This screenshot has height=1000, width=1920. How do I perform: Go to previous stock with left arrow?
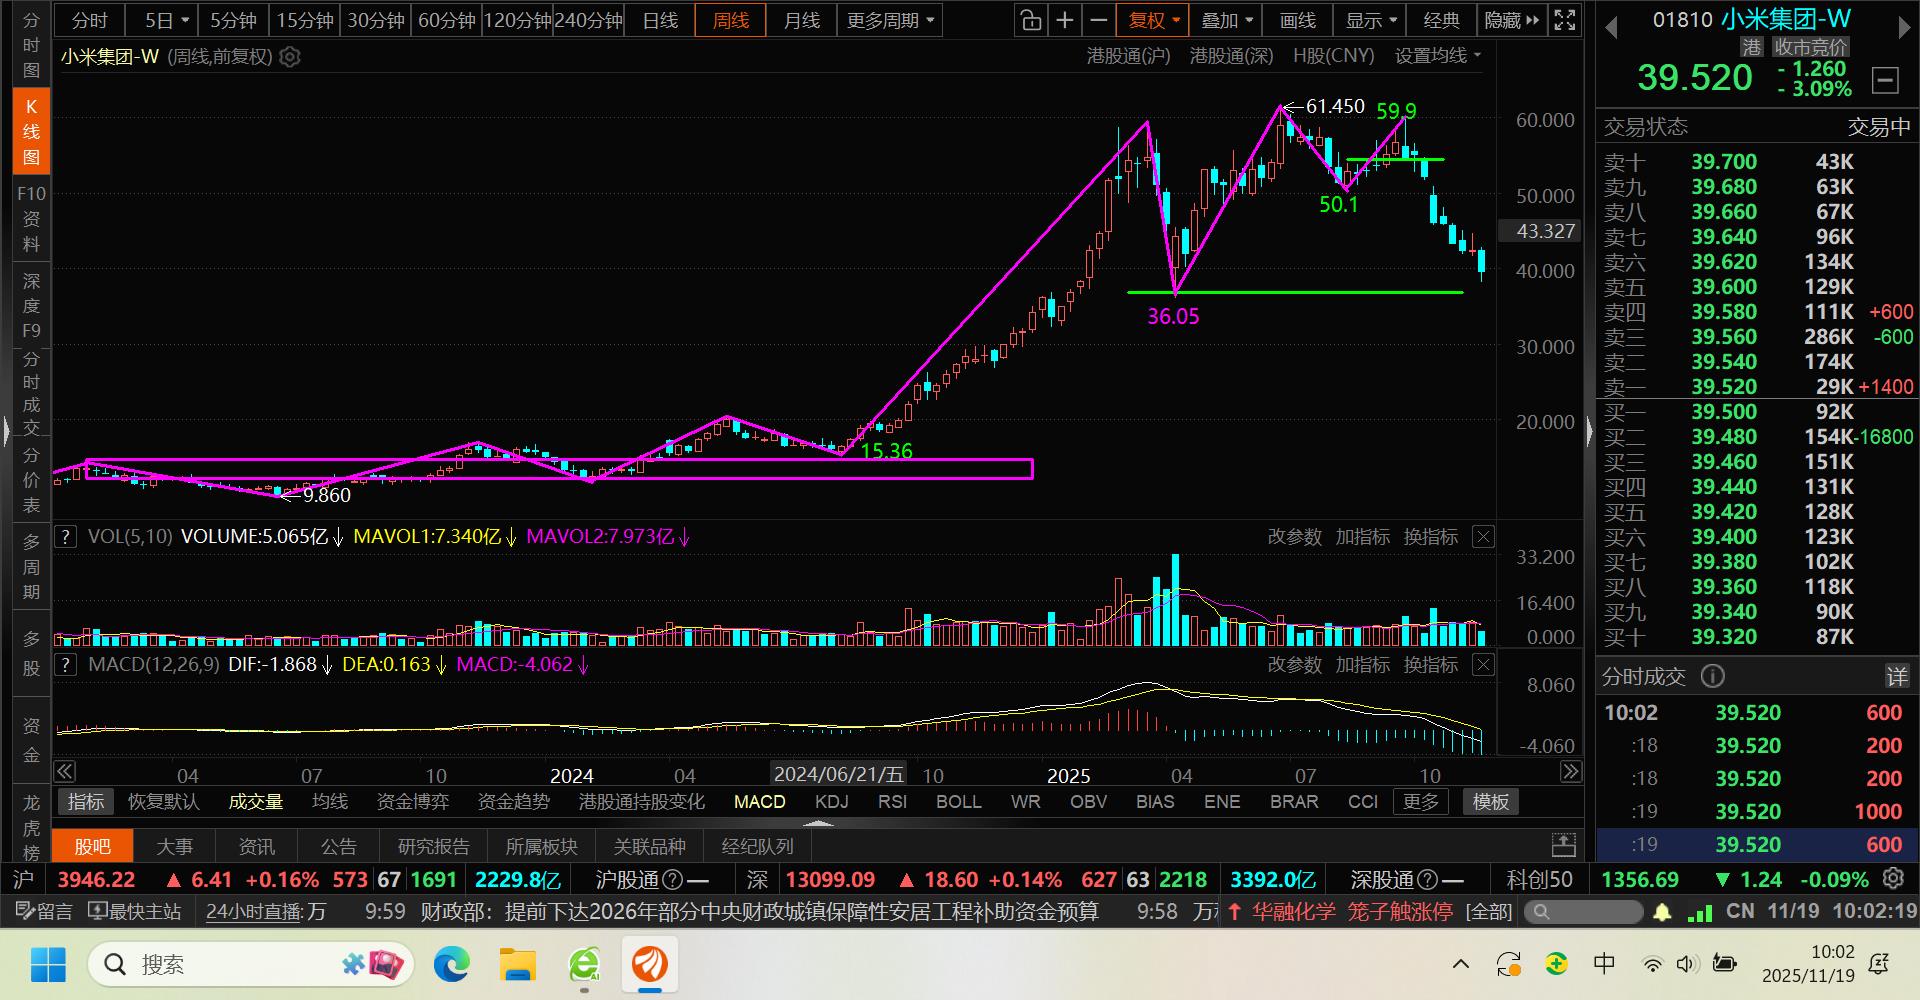coord(1611,28)
